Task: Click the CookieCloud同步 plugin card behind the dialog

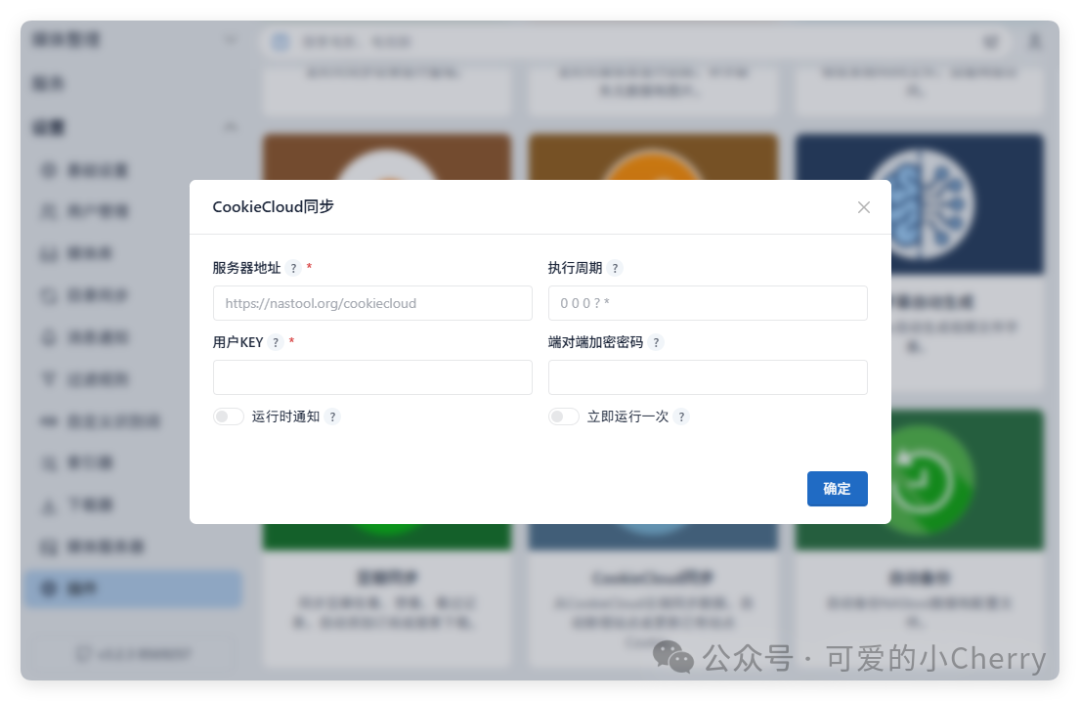Action: (x=652, y=578)
